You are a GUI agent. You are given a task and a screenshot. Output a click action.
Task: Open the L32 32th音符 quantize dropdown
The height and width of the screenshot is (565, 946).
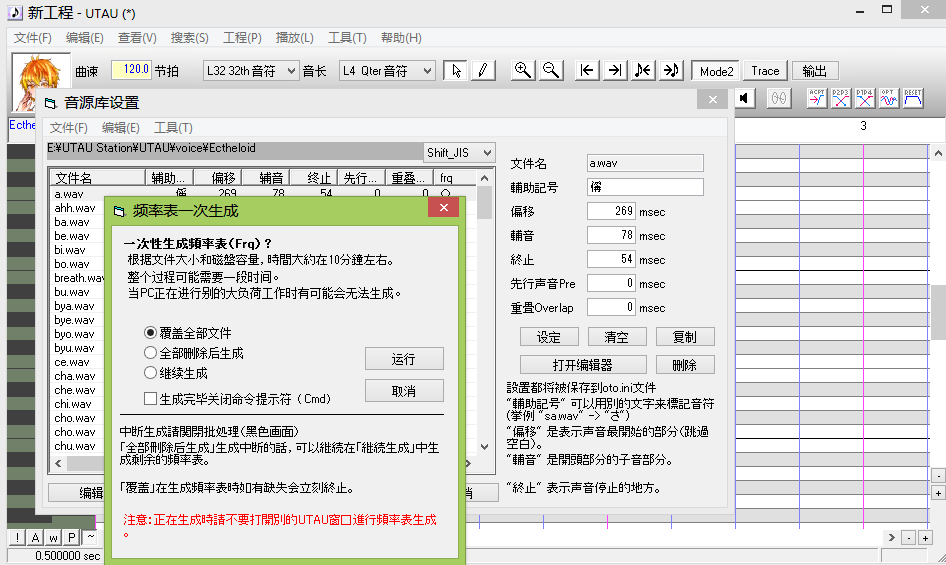[x=250, y=71]
